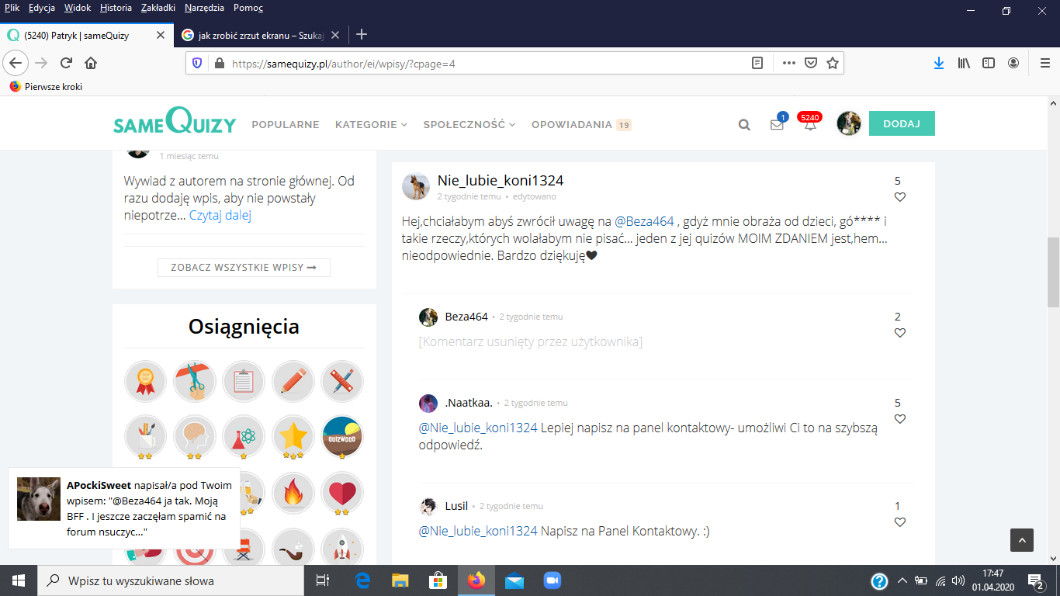The image size is (1060, 596).
Task: Toggle heart like on Lusil's comment
Action: pyautogui.click(x=900, y=522)
